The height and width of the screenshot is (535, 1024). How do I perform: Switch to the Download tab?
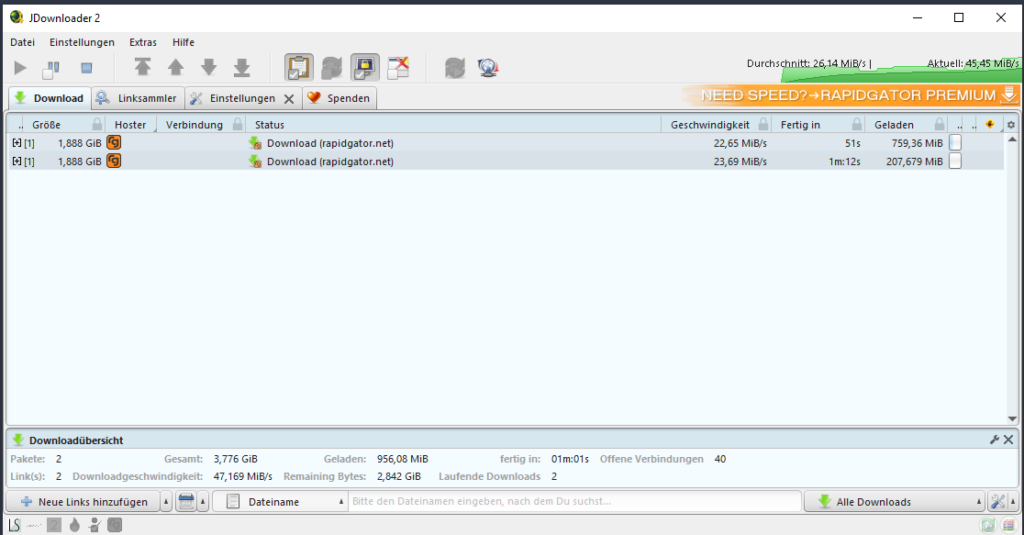tap(50, 98)
